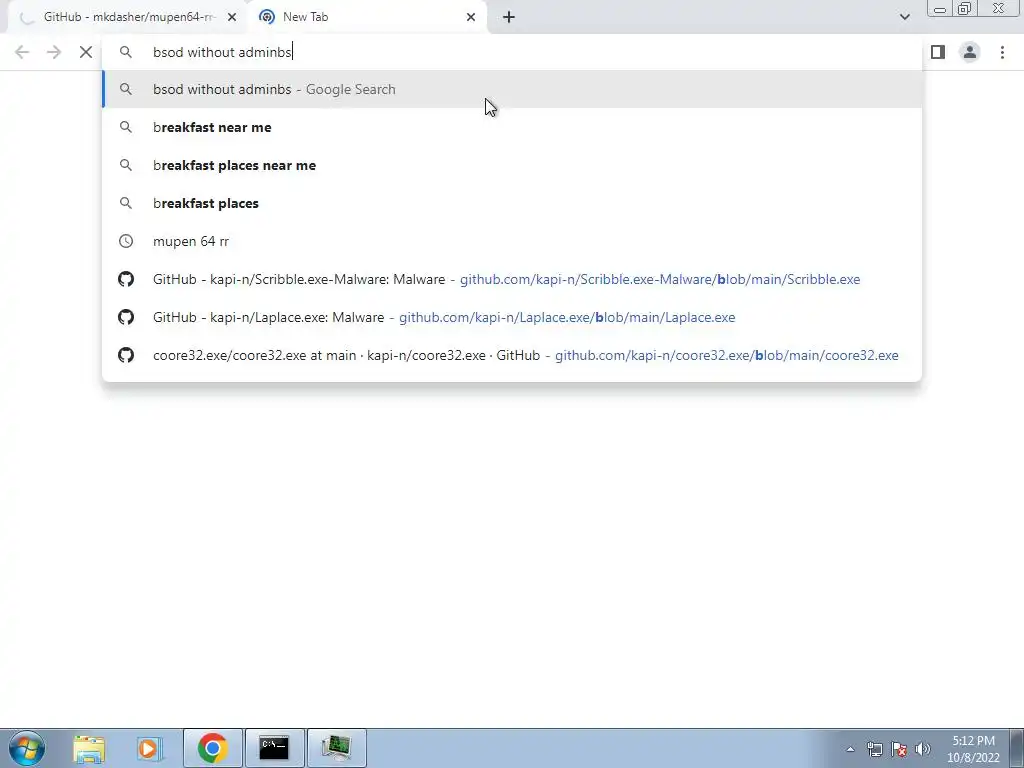Select the New Tab tab
Image resolution: width=1024 pixels, height=768 pixels.
[367, 17]
